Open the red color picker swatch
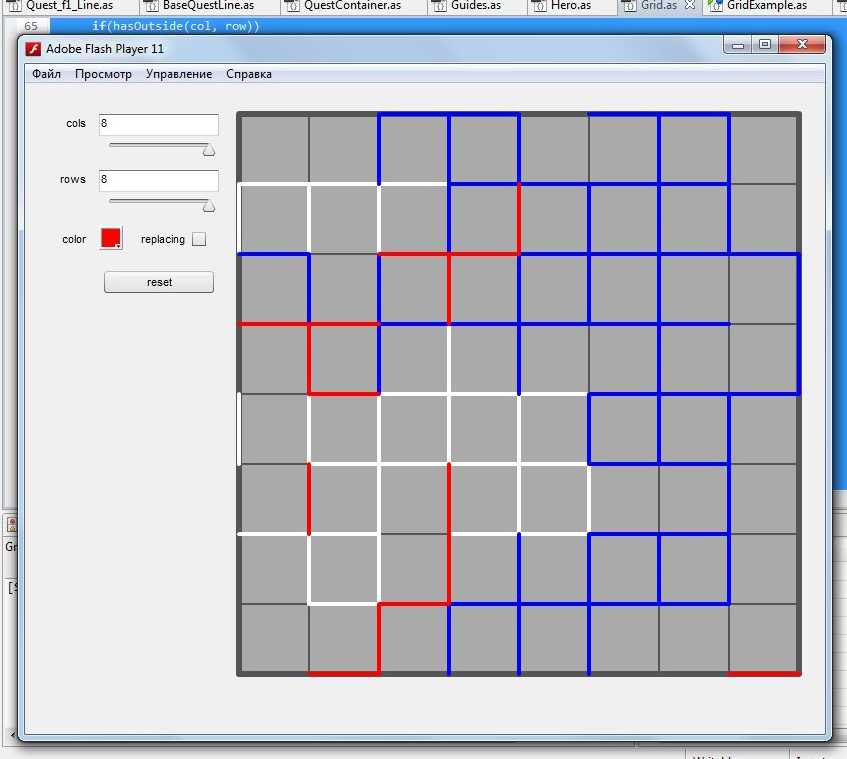847x759 pixels. 111,238
